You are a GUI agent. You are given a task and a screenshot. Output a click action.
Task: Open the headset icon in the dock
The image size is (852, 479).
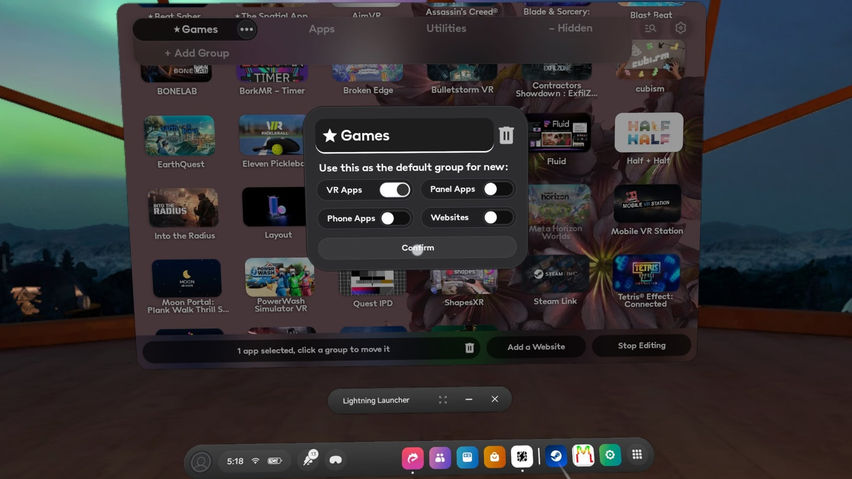[x=336, y=460]
